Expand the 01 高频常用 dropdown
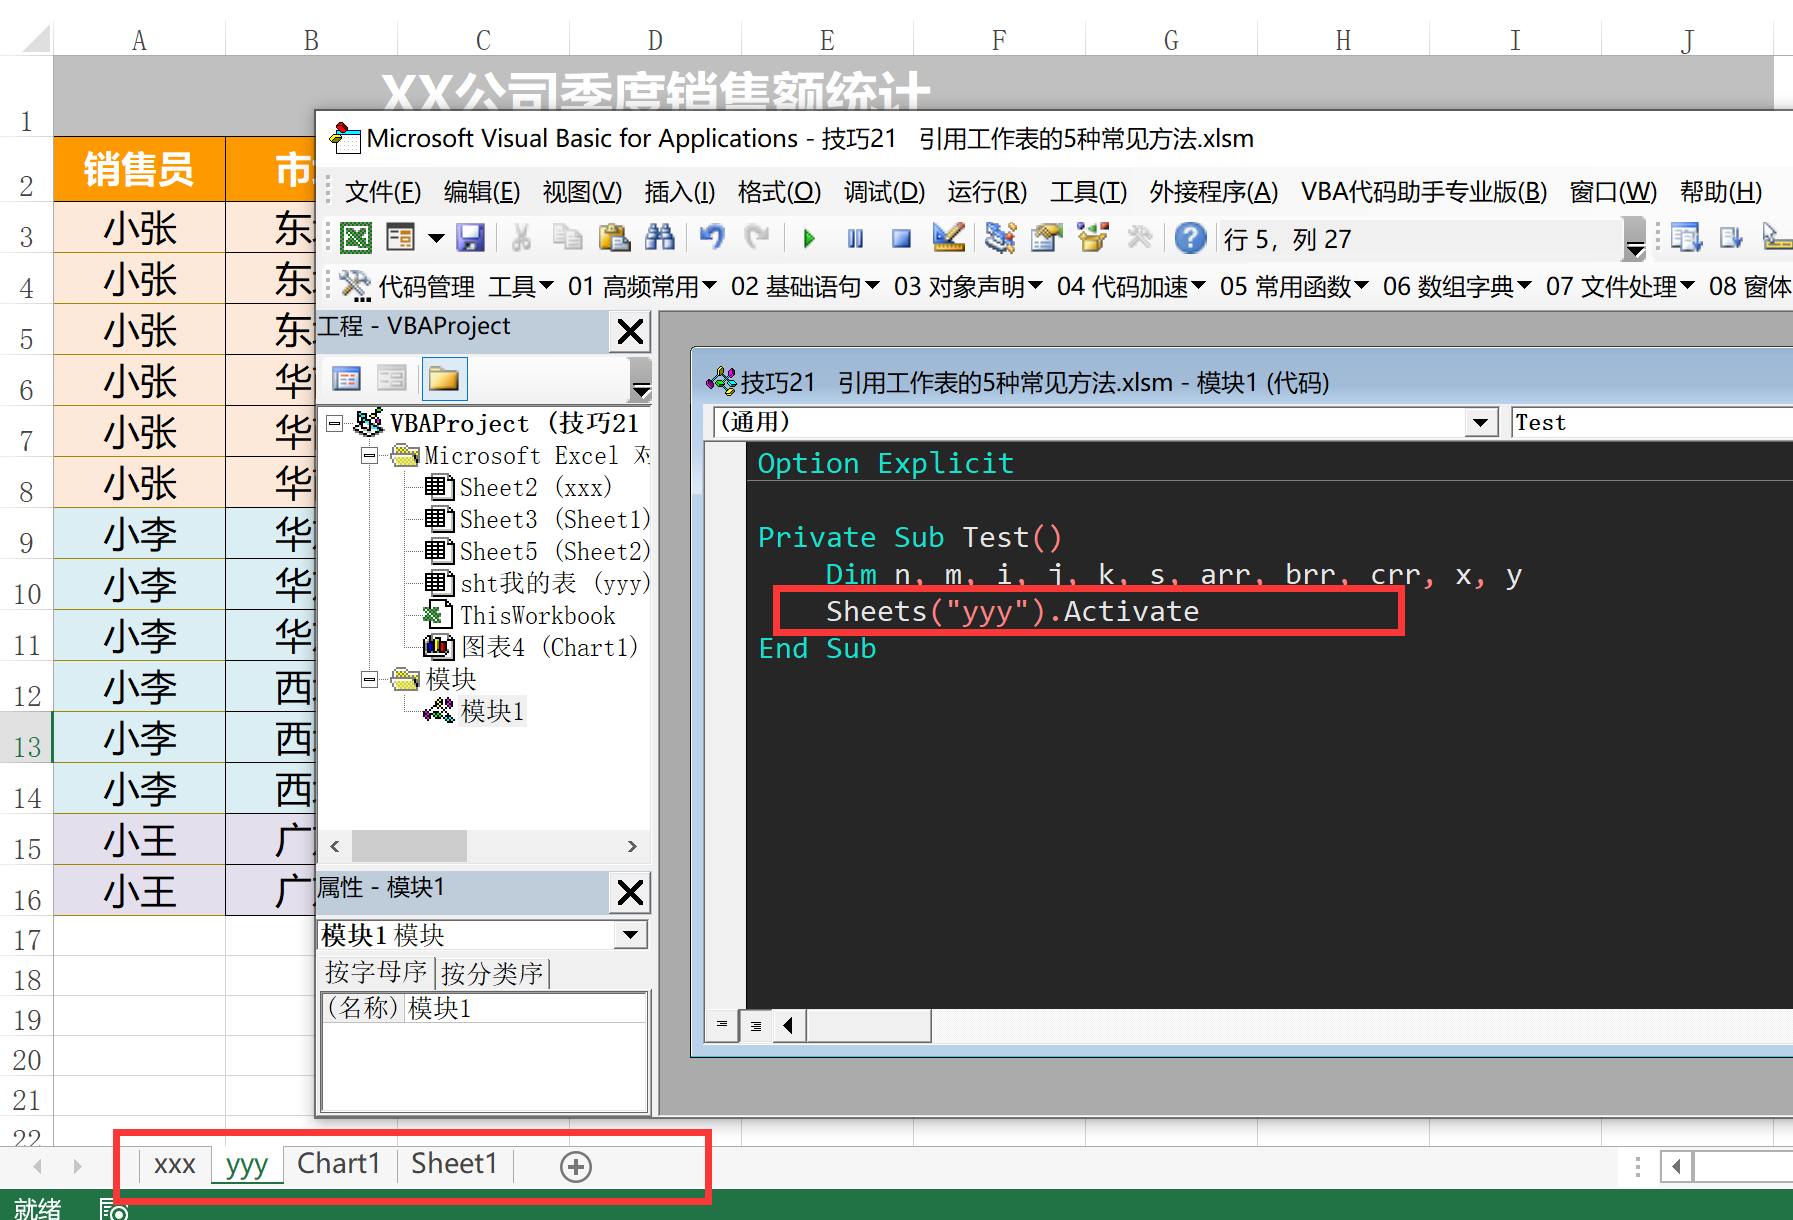Image resolution: width=1793 pixels, height=1220 pixels. (642, 287)
